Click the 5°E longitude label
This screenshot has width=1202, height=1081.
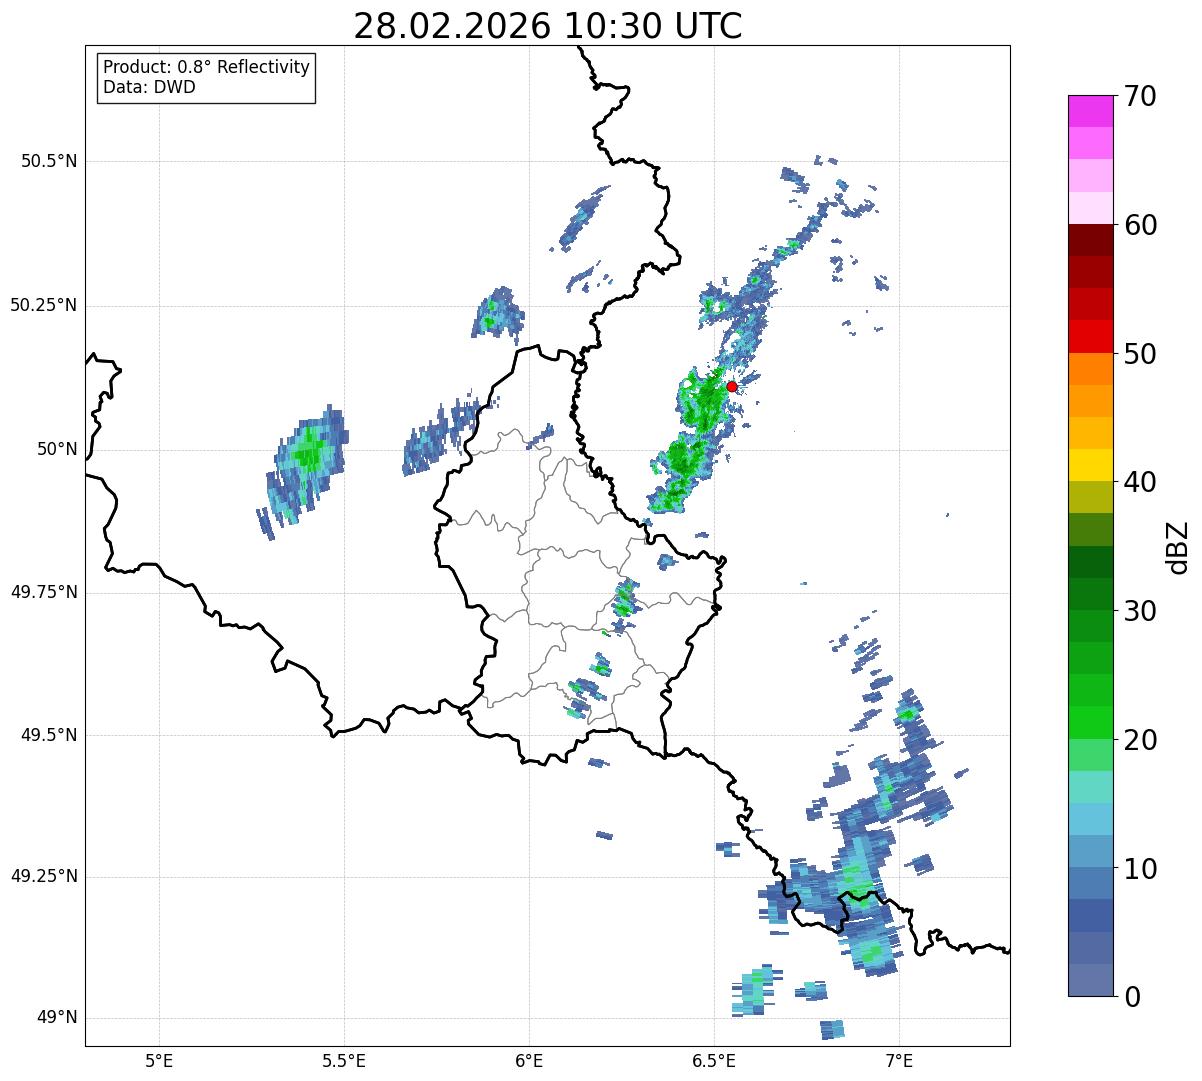point(159,1061)
